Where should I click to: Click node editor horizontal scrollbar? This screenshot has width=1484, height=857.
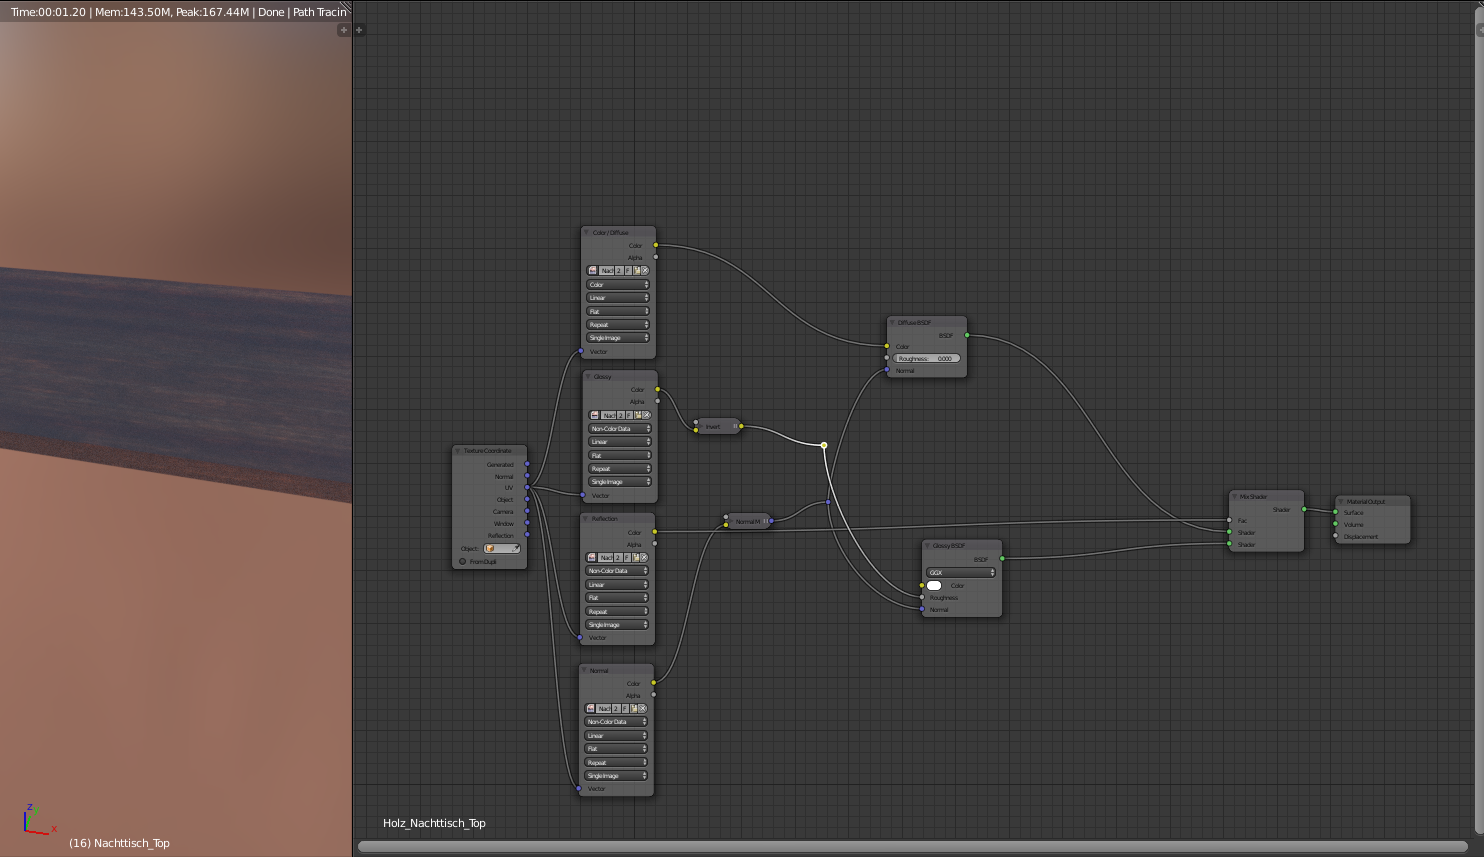912,847
